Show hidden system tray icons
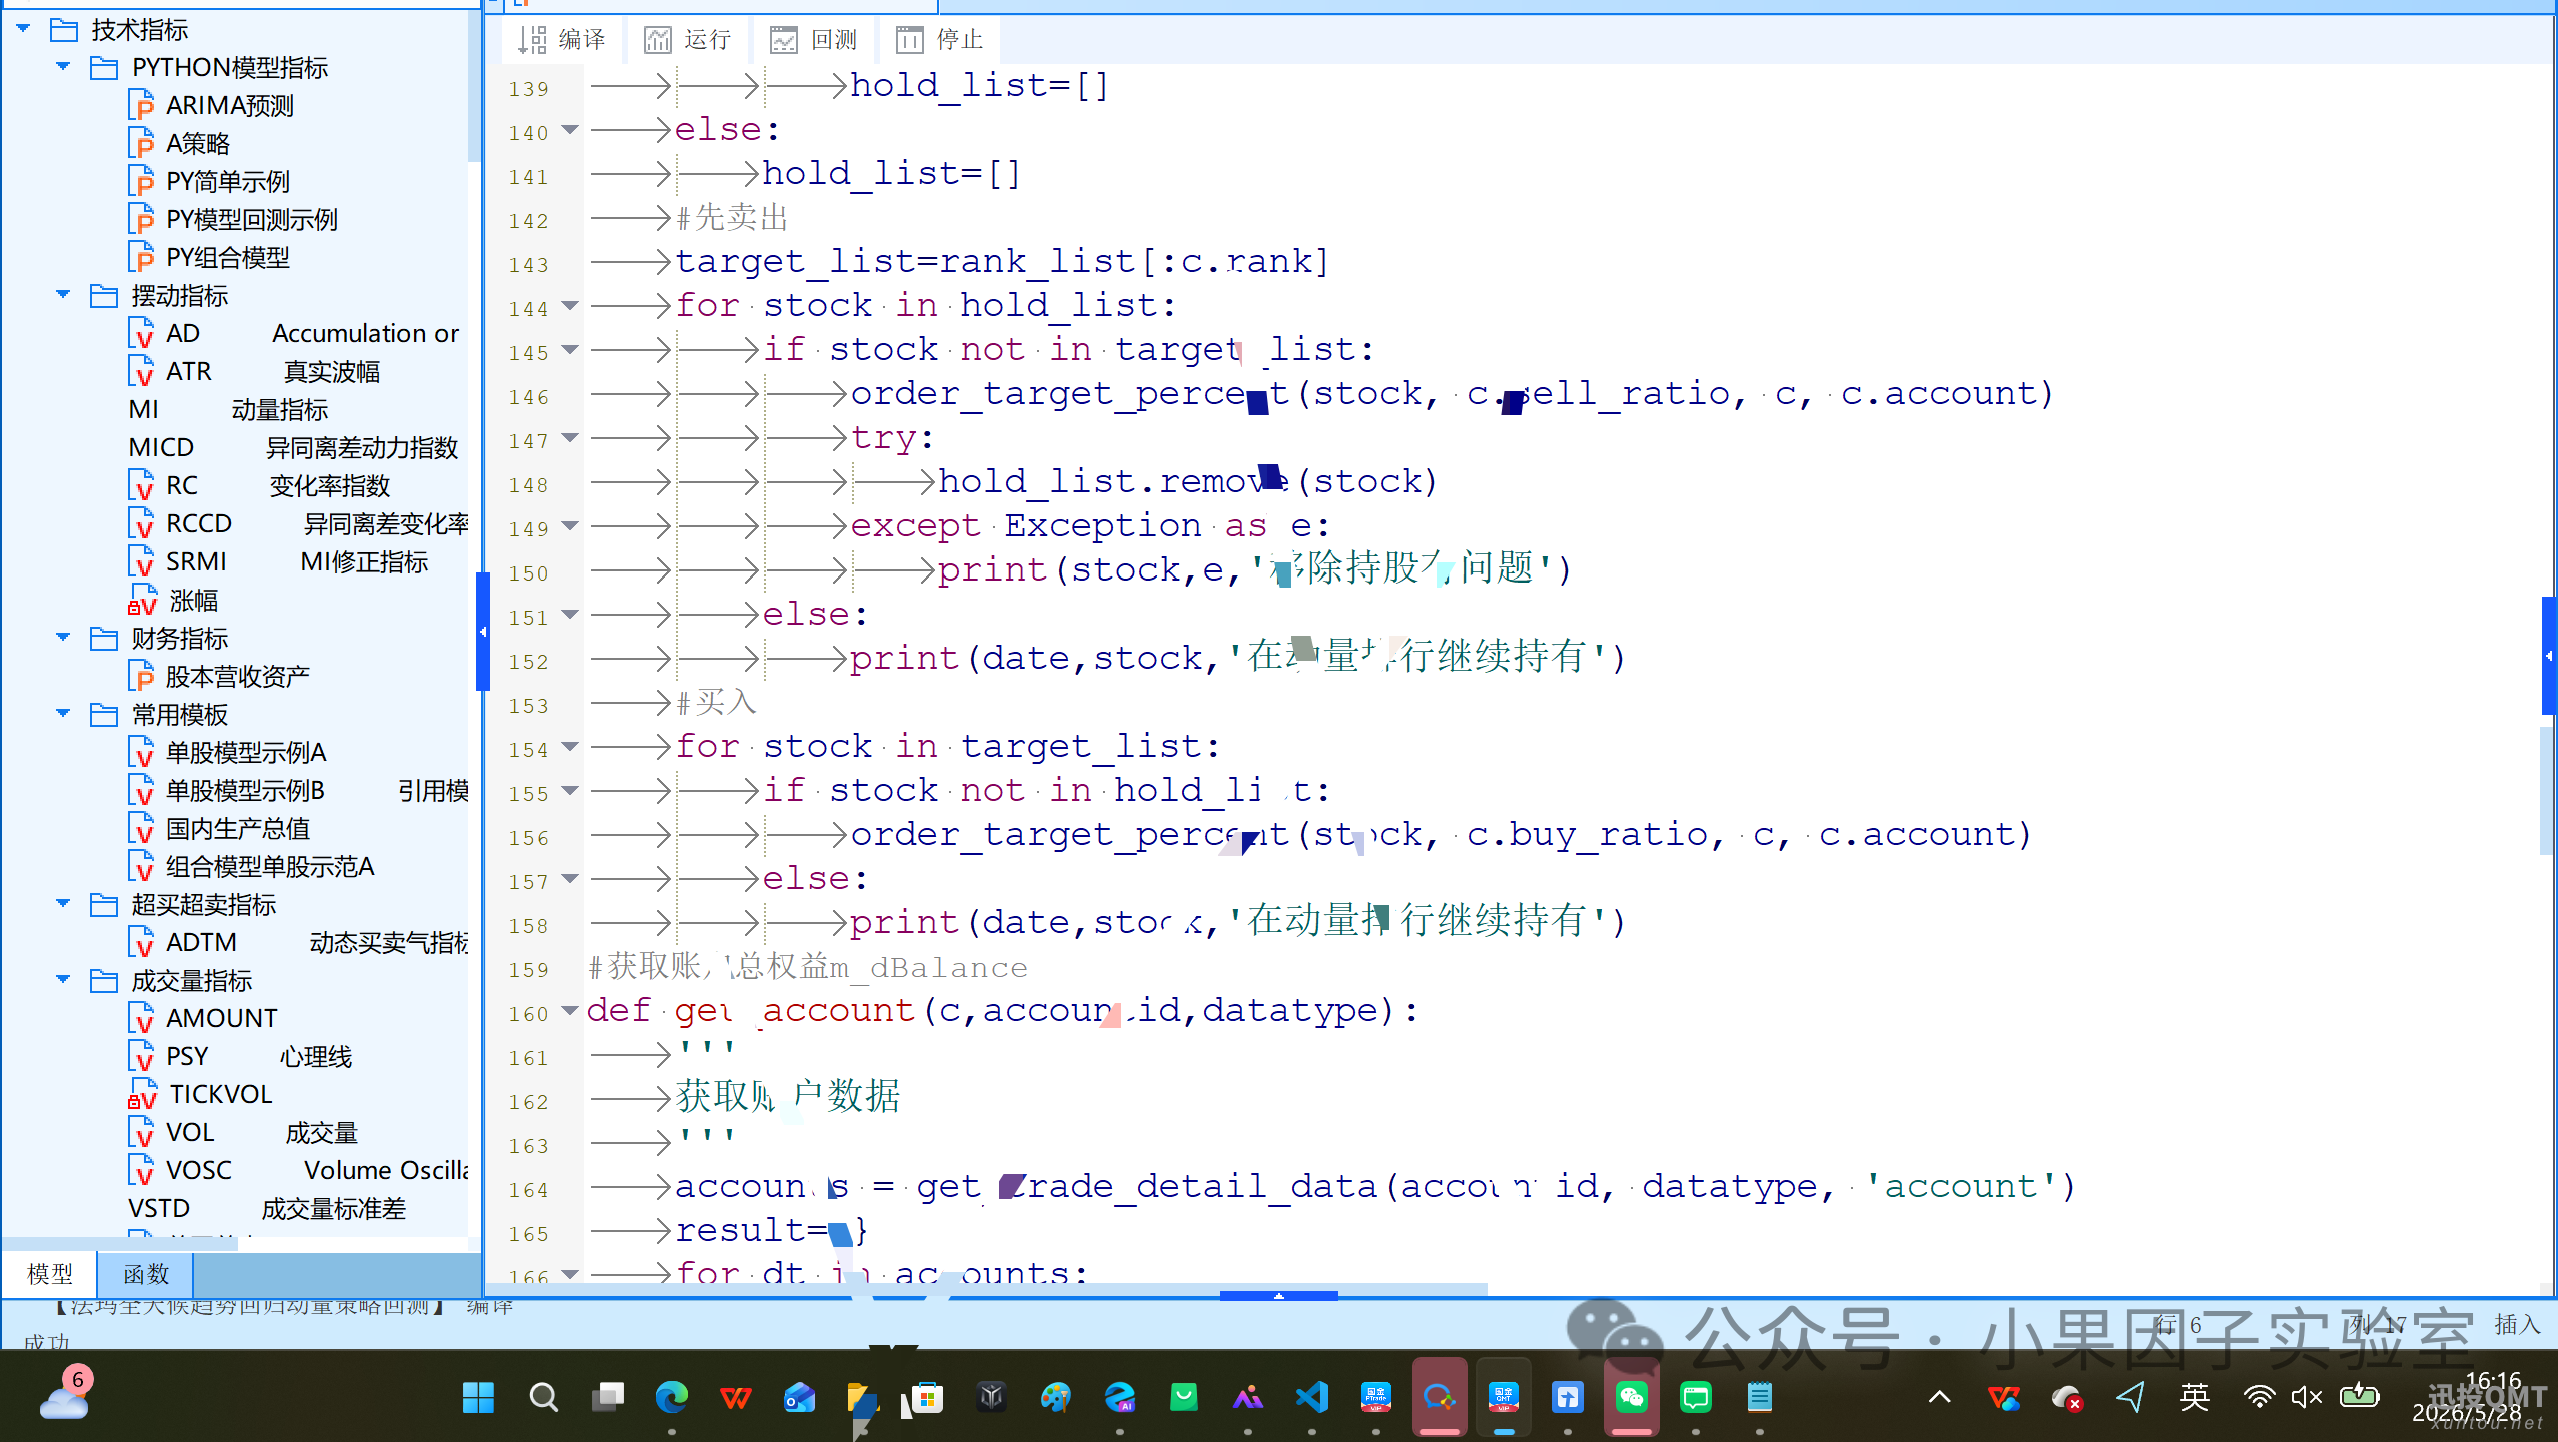 (1939, 1397)
